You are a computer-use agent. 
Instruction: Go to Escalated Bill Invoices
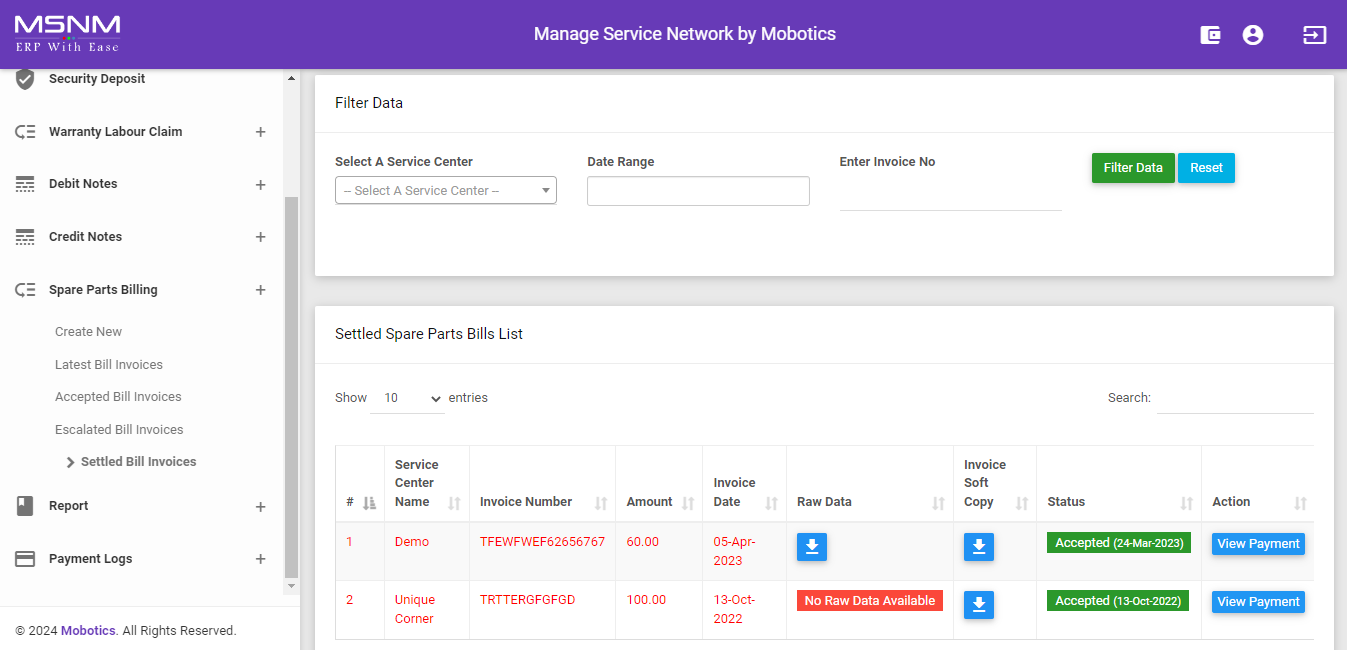(x=119, y=430)
